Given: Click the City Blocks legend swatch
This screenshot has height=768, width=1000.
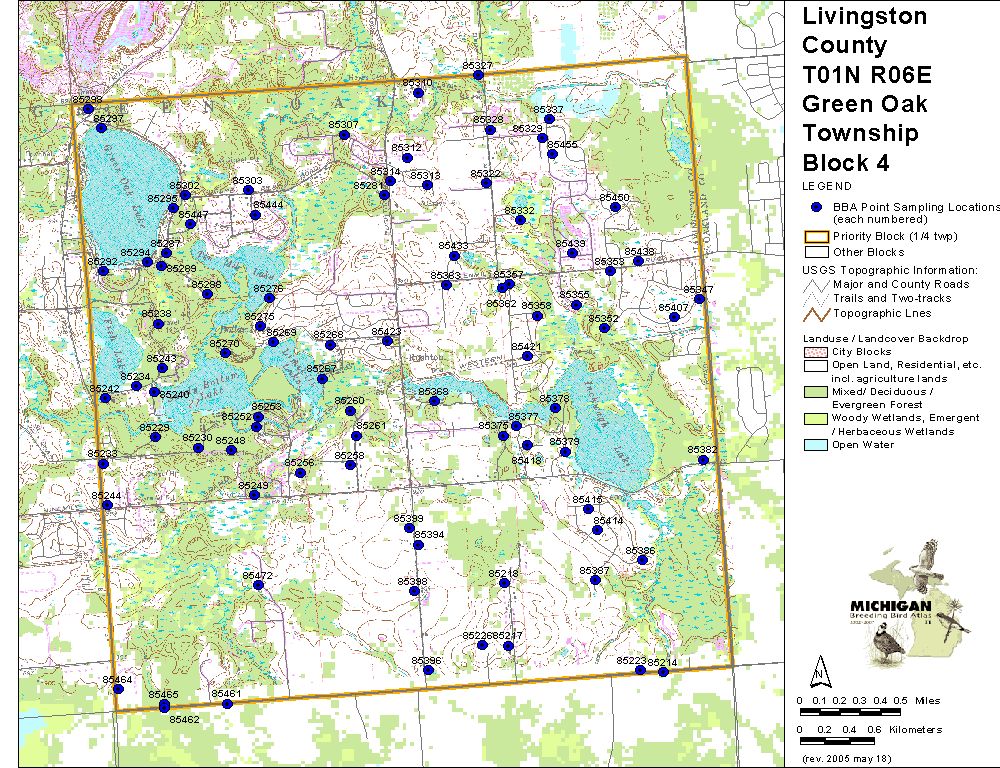Looking at the screenshot, I should coord(812,352).
